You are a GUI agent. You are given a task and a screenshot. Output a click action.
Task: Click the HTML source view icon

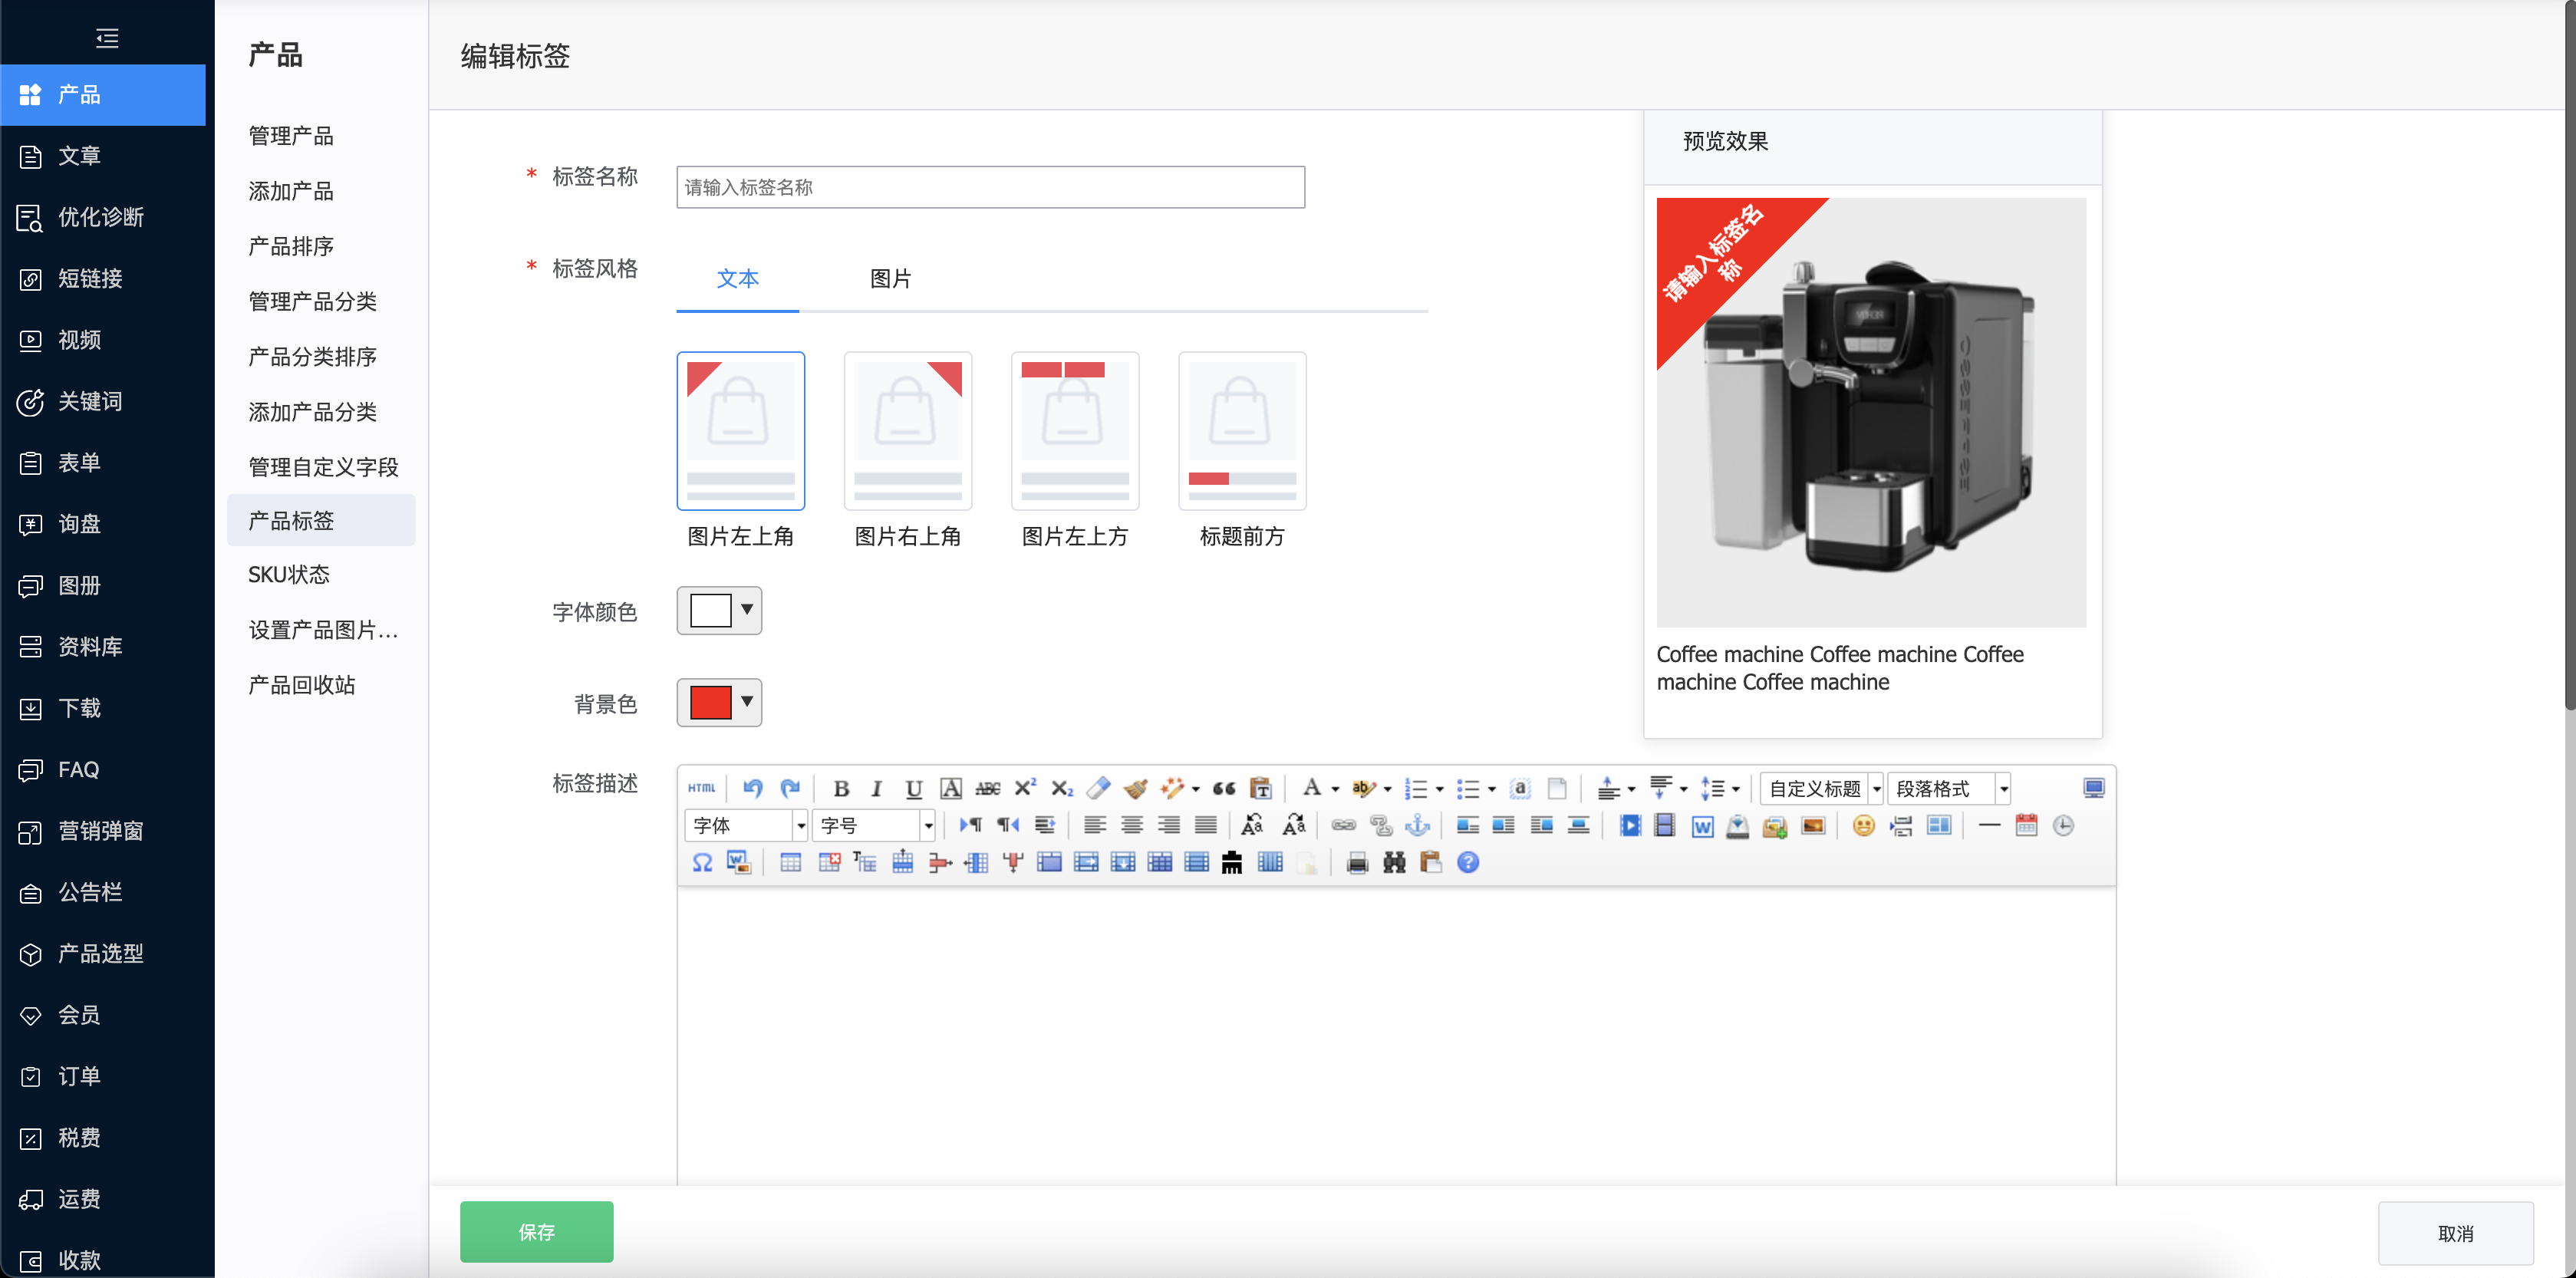tap(701, 788)
